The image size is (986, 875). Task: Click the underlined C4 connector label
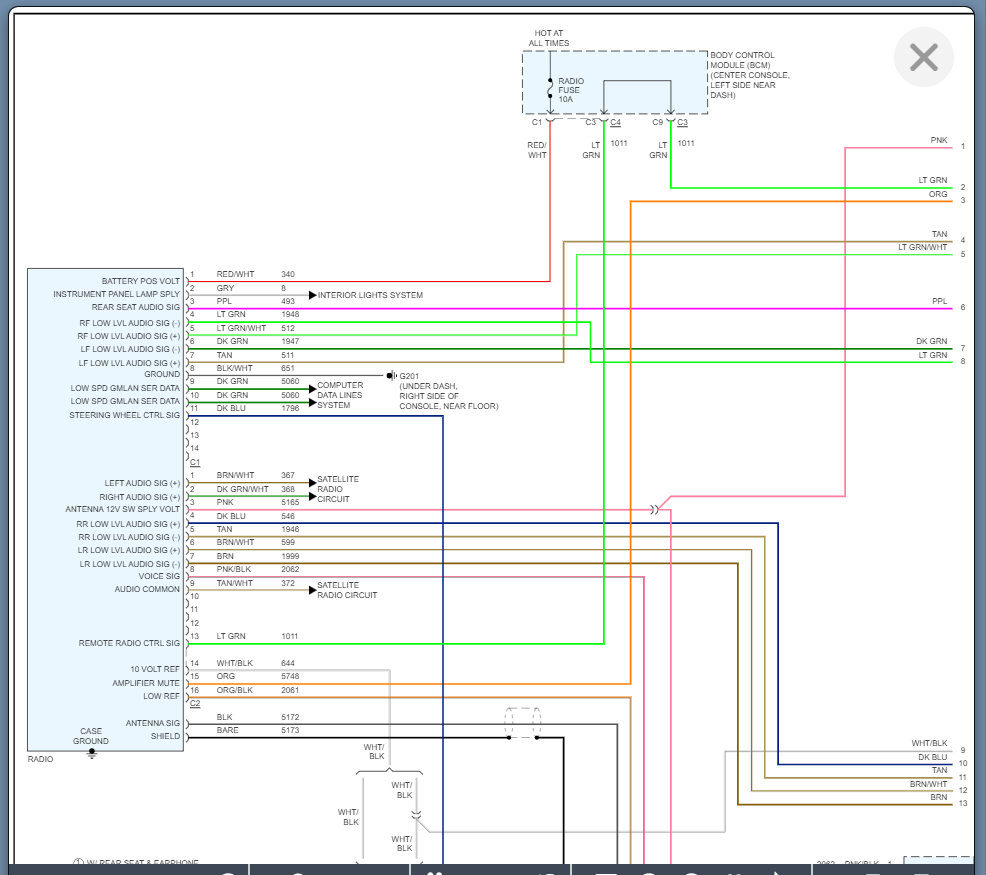pyautogui.click(x=615, y=122)
